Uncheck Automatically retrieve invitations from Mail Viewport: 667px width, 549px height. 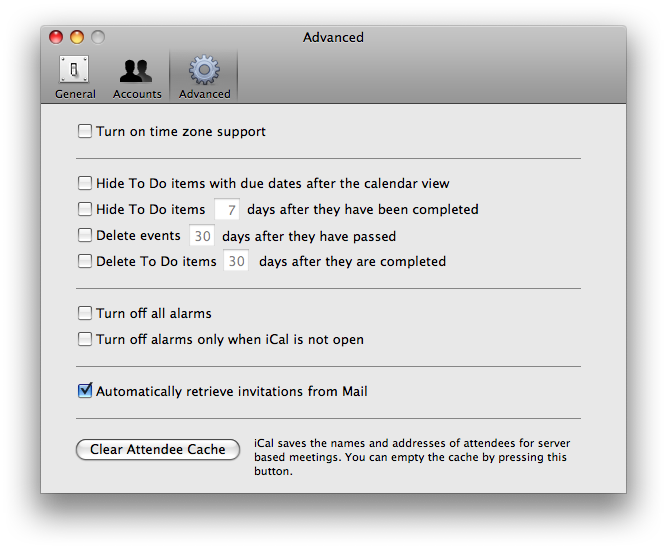tap(85, 390)
